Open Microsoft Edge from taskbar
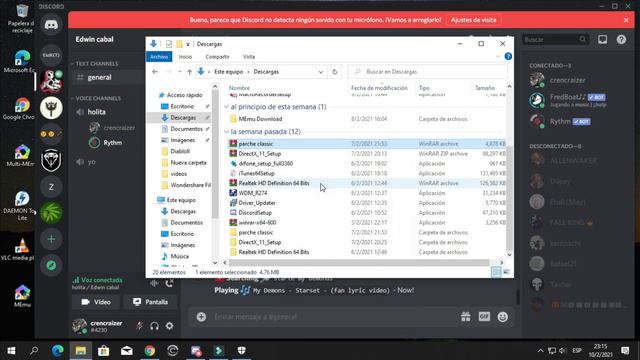 58,351
